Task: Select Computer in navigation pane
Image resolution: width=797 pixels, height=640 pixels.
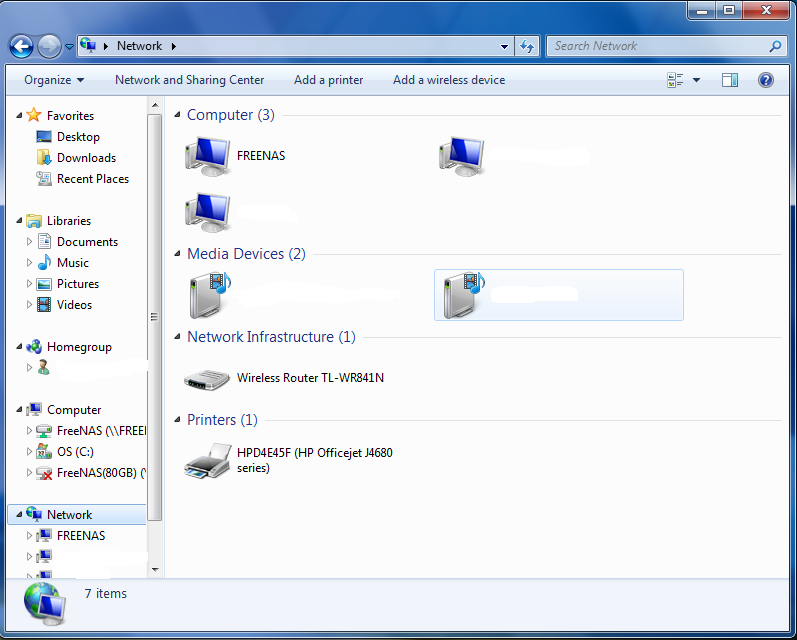Action: 74,410
